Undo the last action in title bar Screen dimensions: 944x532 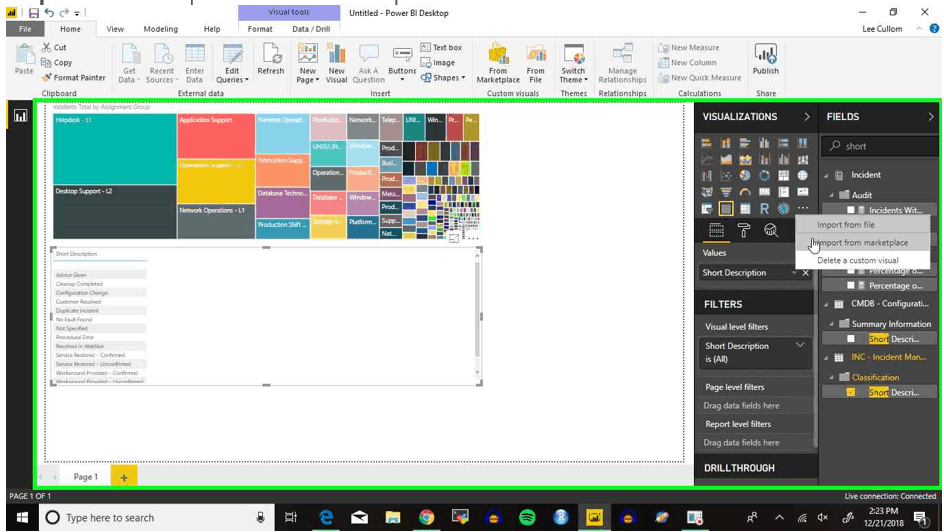point(49,13)
